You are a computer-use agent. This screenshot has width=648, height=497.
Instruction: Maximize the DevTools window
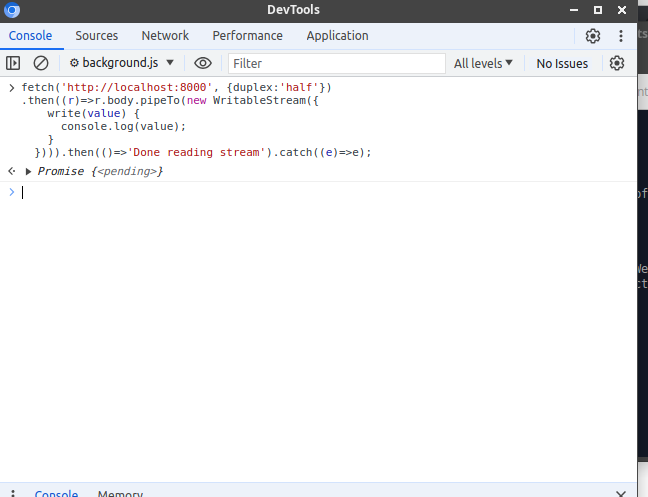(x=598, y=10)
